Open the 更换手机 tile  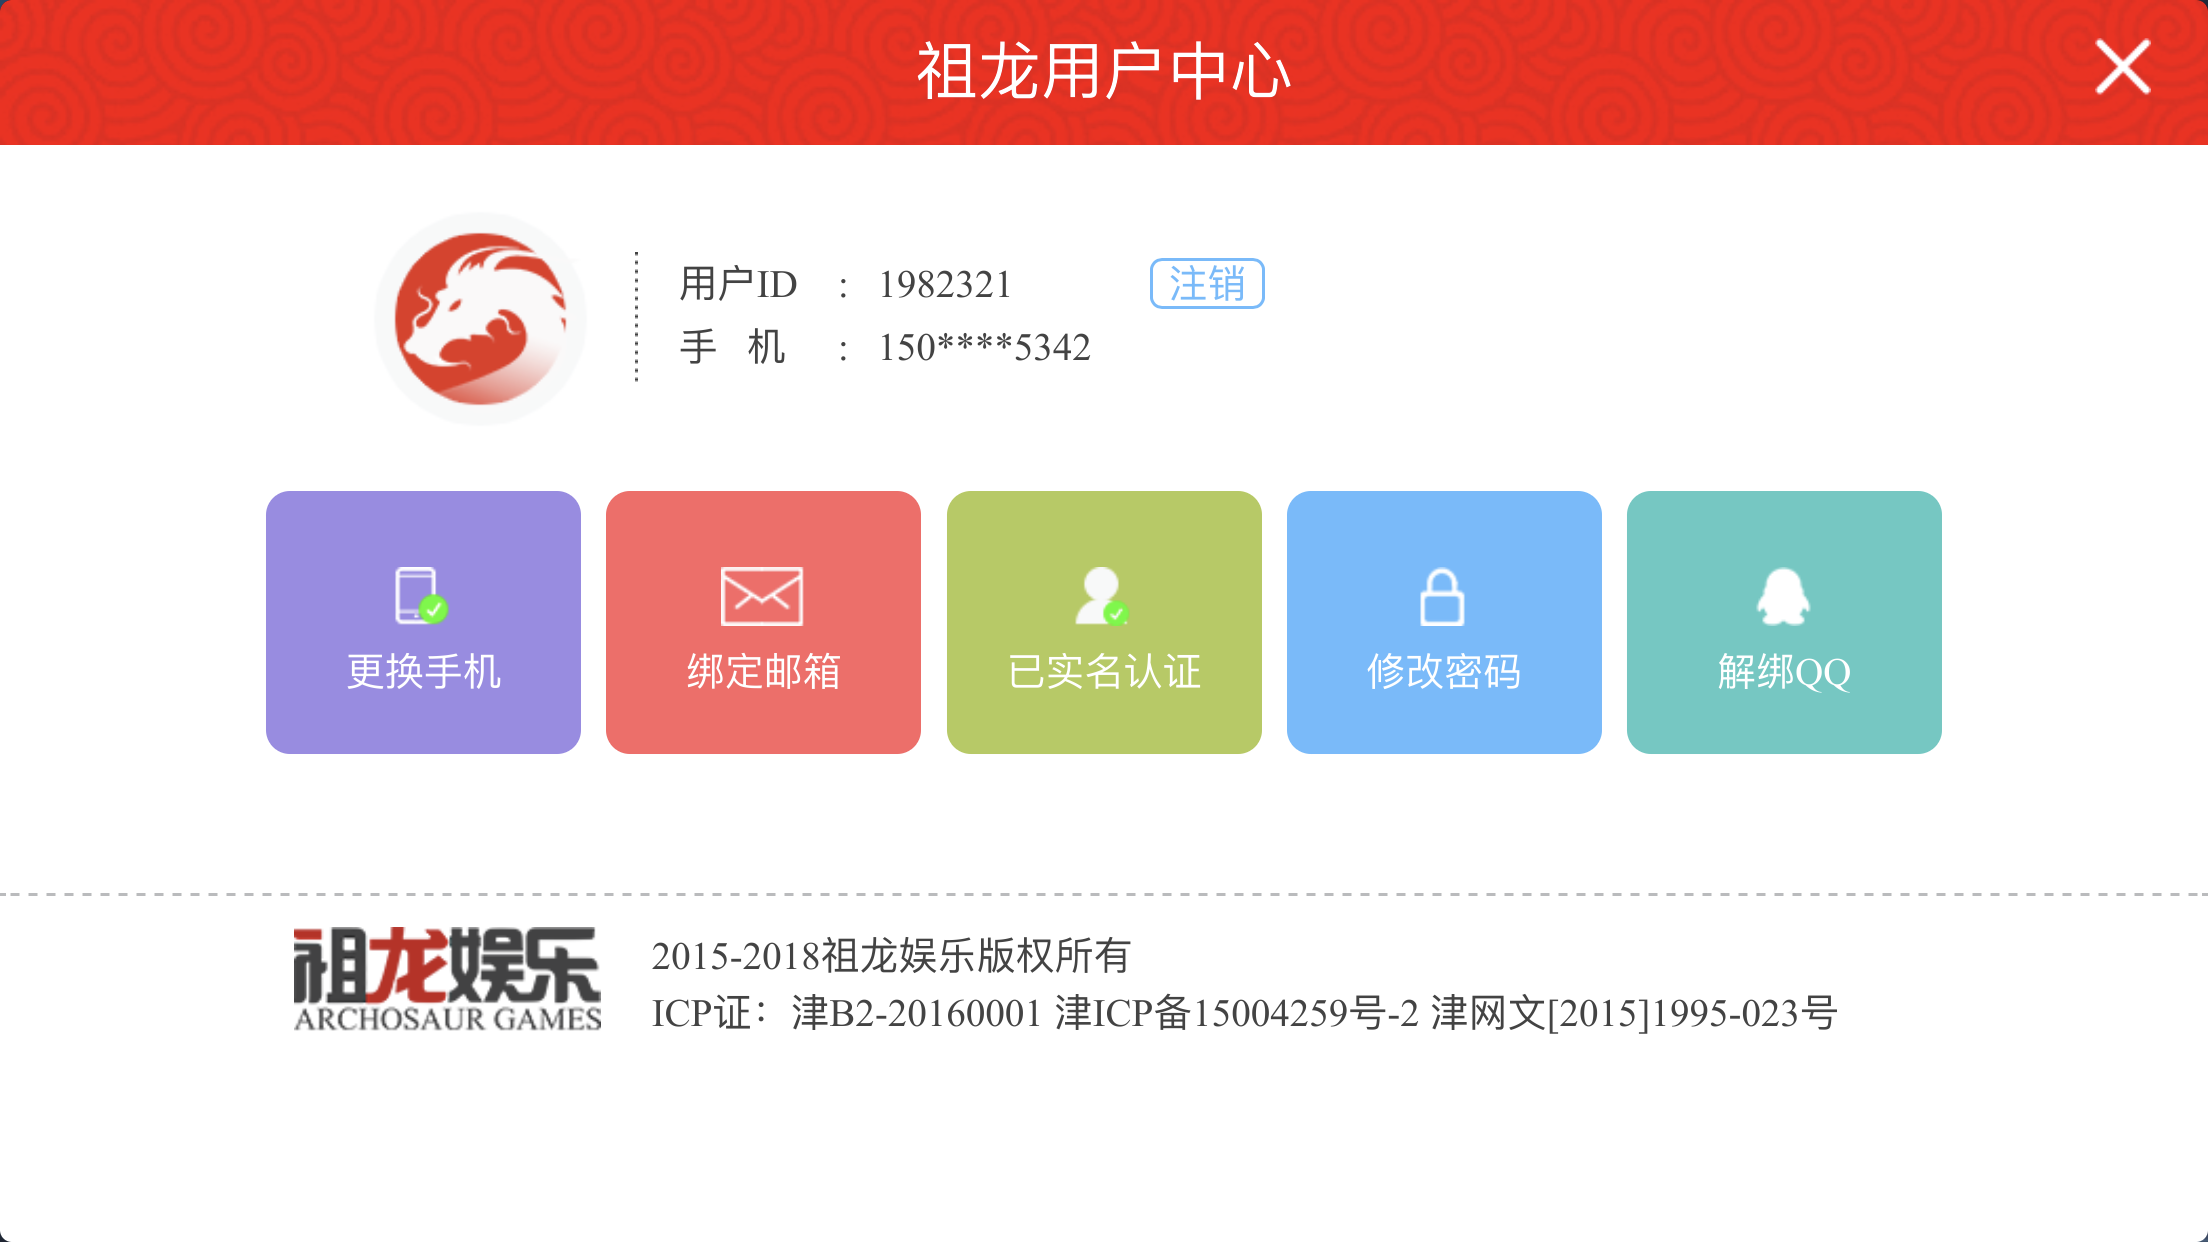423,622
